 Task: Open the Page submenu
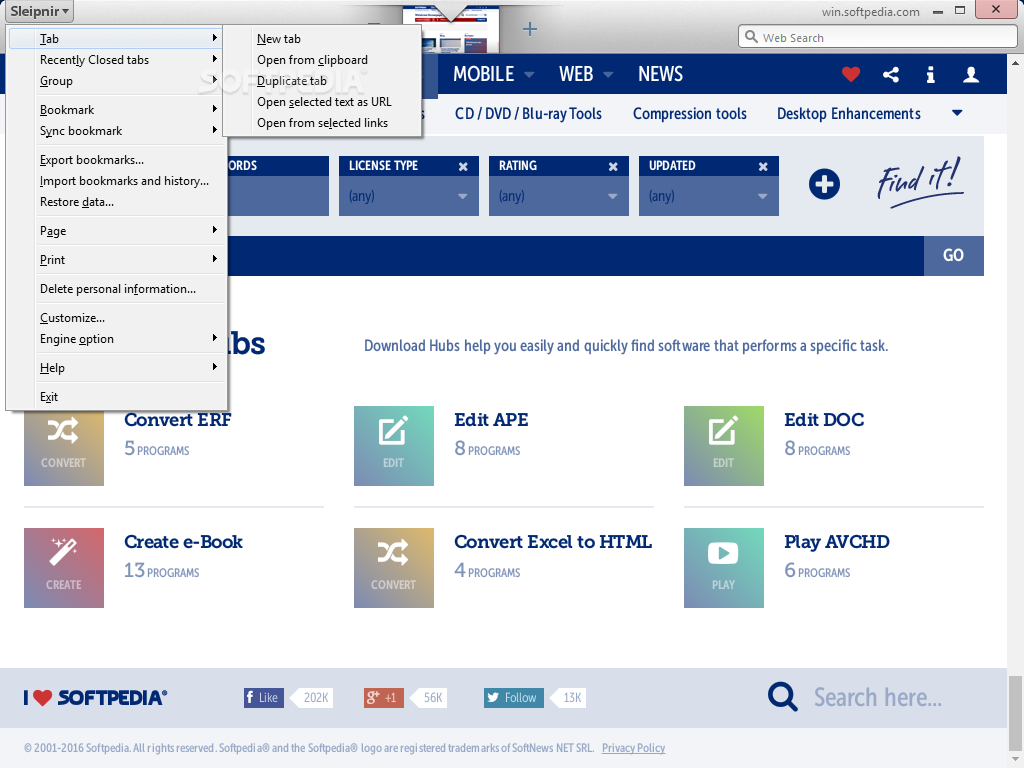coord(116,231)
